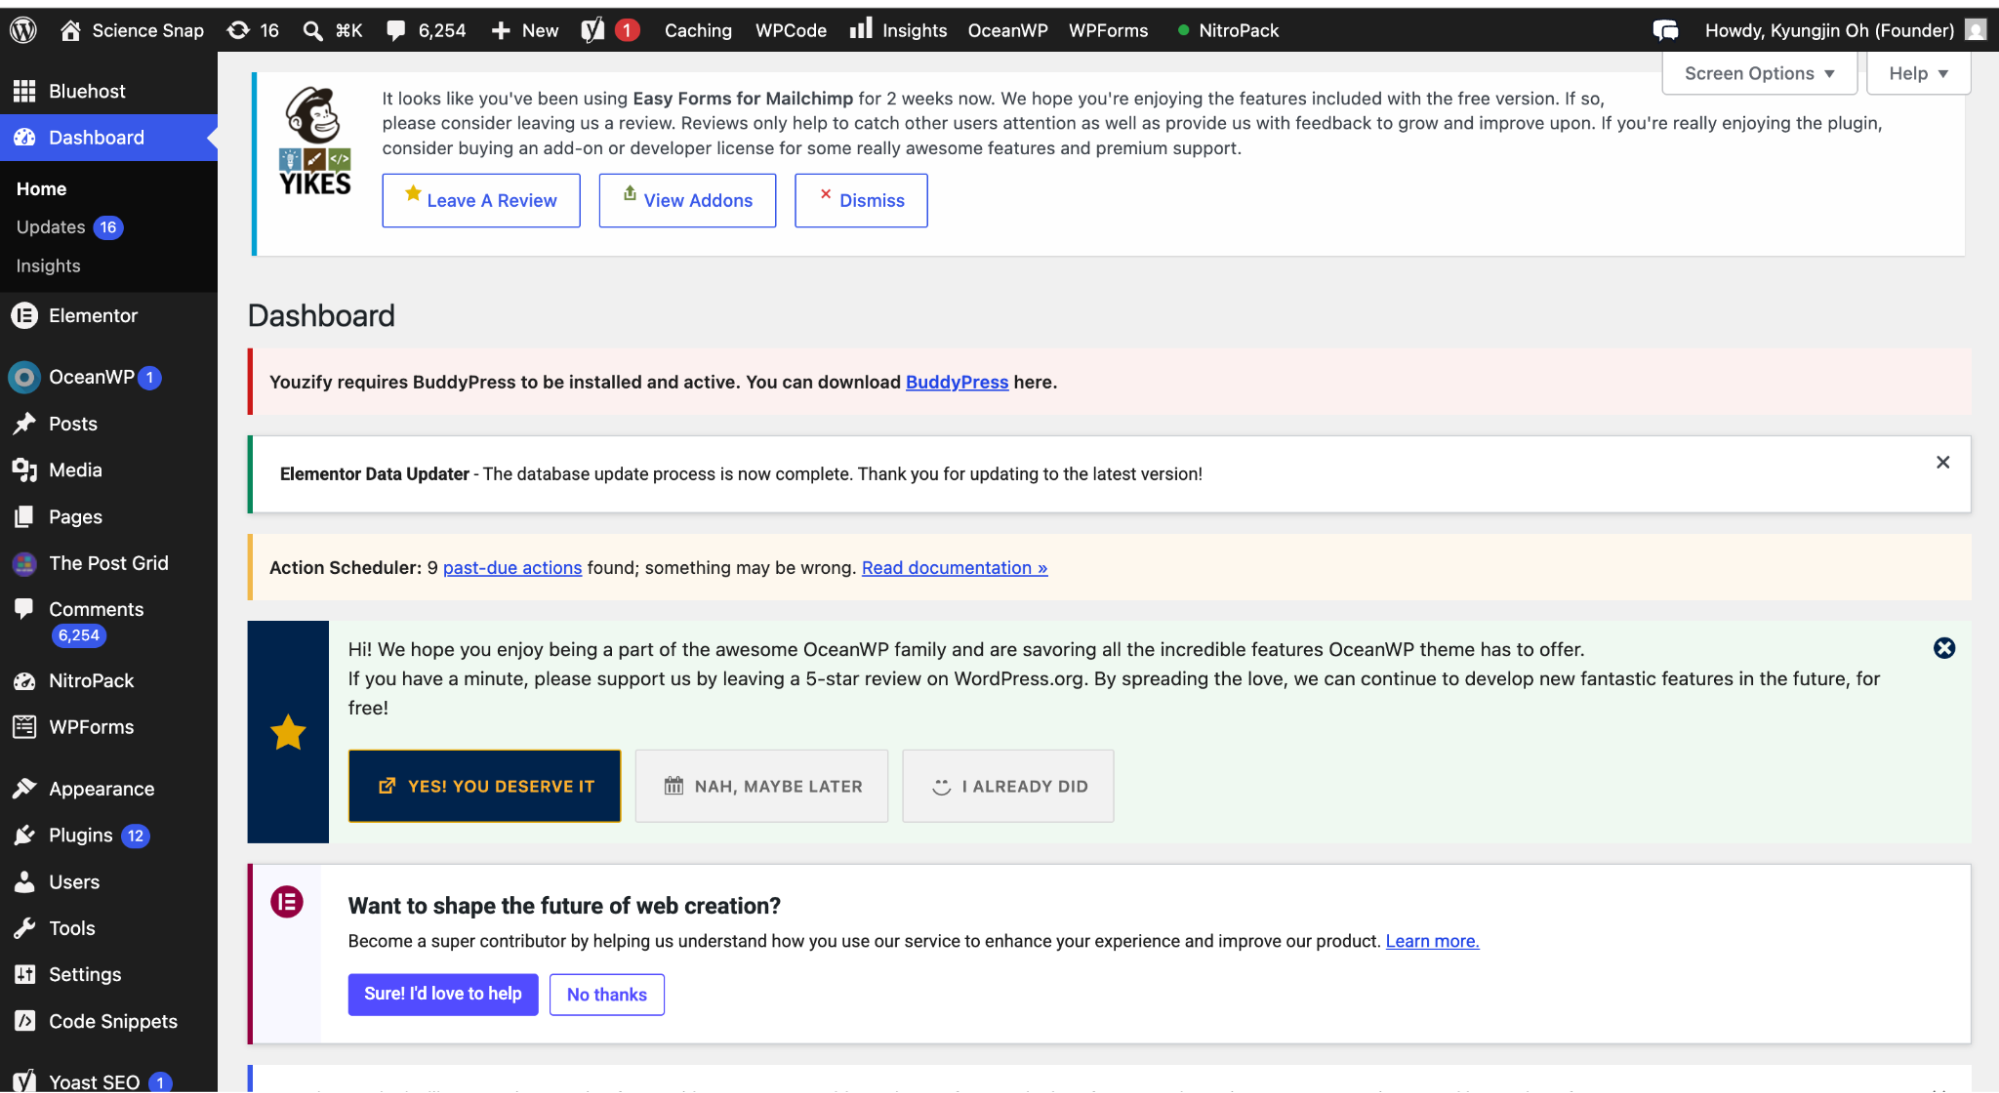The image size is (1999, 1093).
Task: Open the Settings sliders icon
Action: coord(24,975)
